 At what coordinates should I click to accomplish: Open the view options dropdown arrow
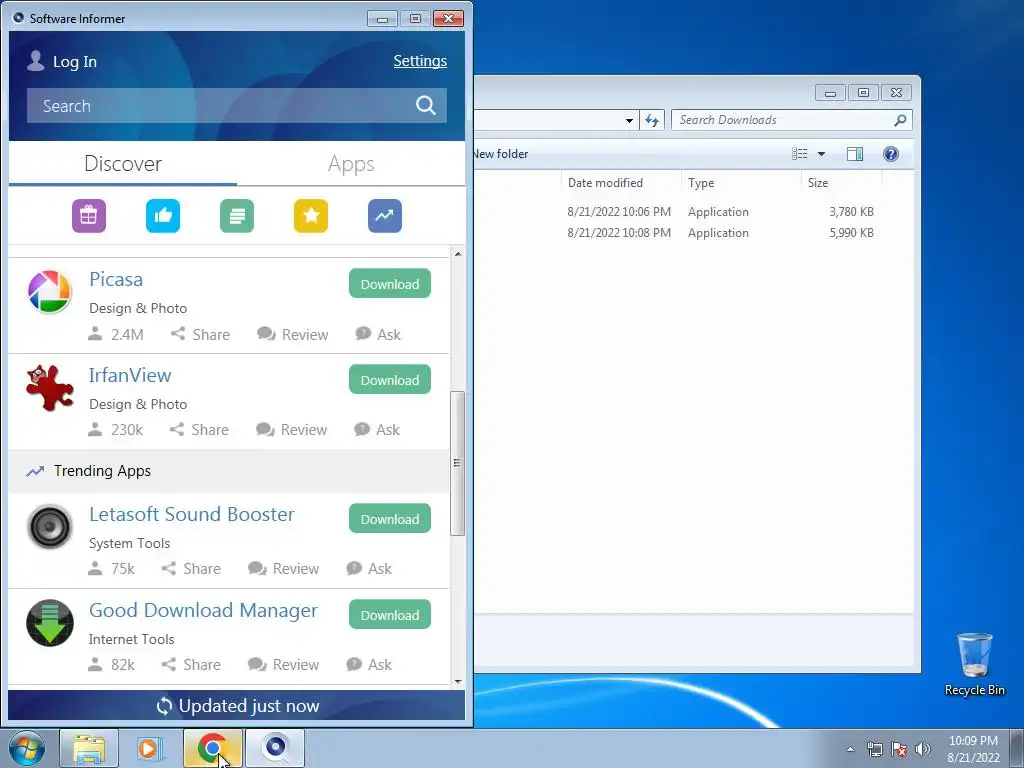coord(822,153)
